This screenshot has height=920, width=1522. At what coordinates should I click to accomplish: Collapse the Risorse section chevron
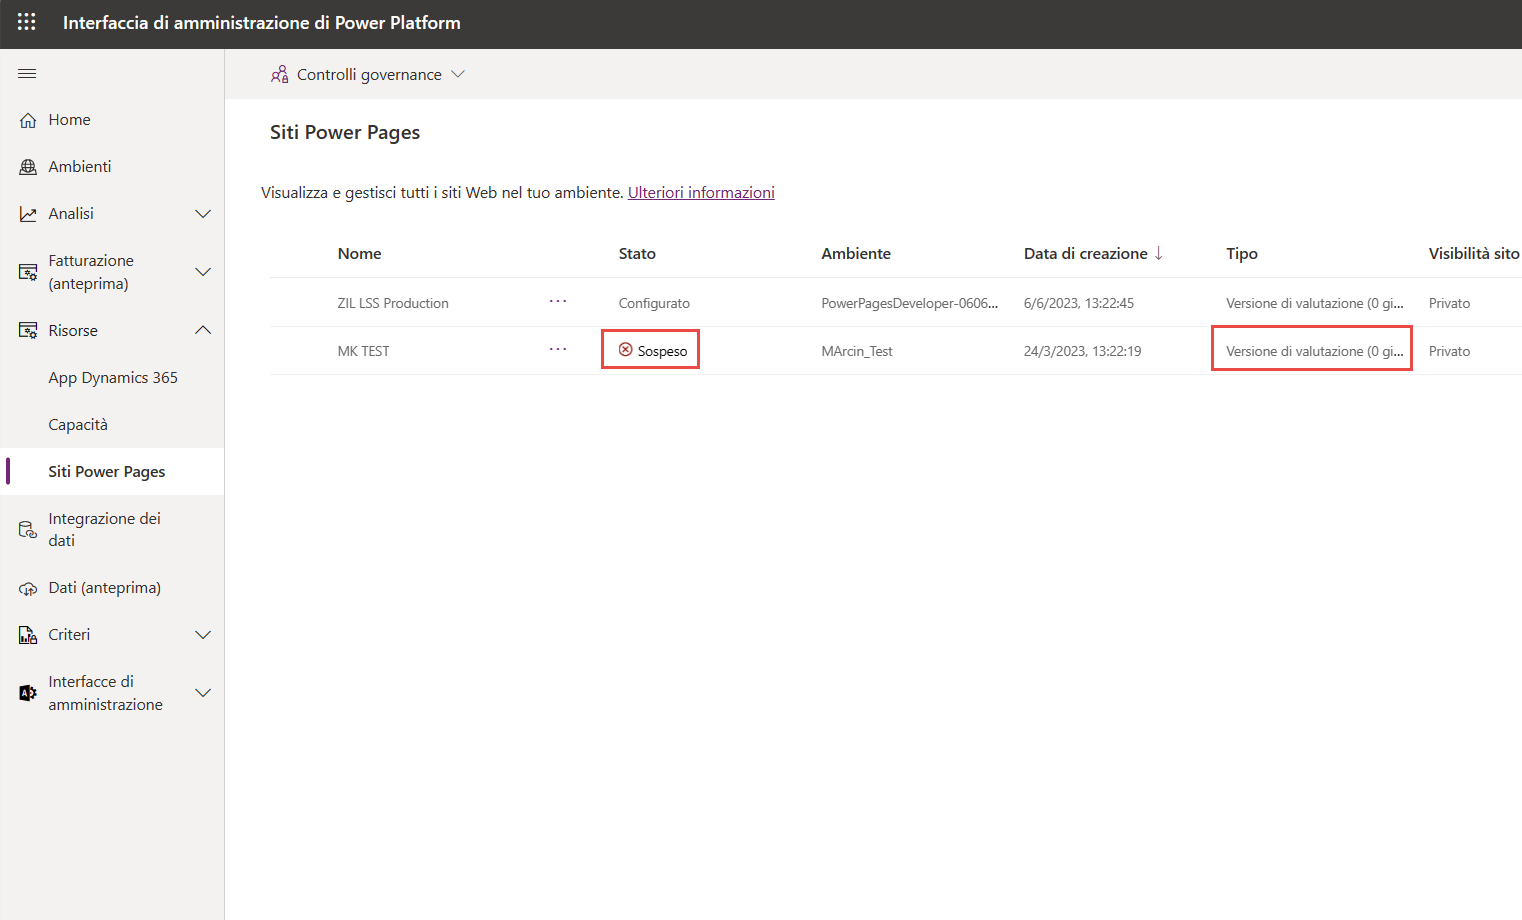[x=203, y=330]
